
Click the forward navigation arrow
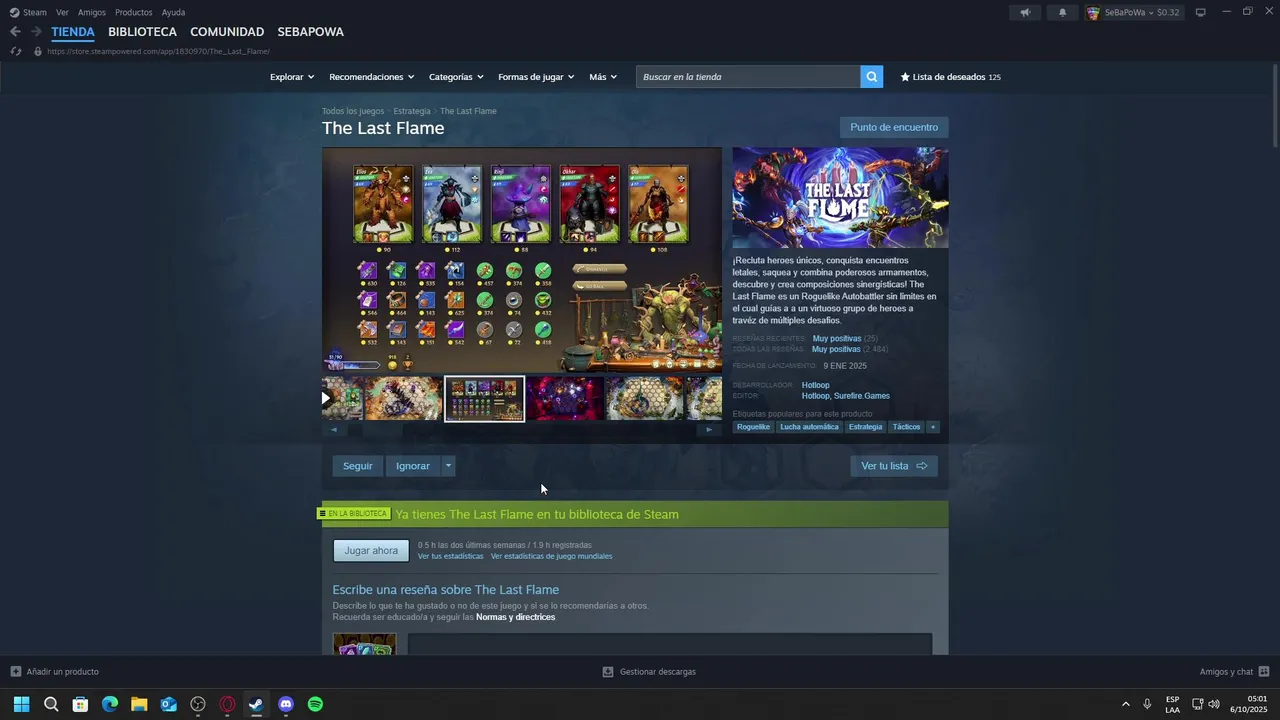[x=36, y=32]
